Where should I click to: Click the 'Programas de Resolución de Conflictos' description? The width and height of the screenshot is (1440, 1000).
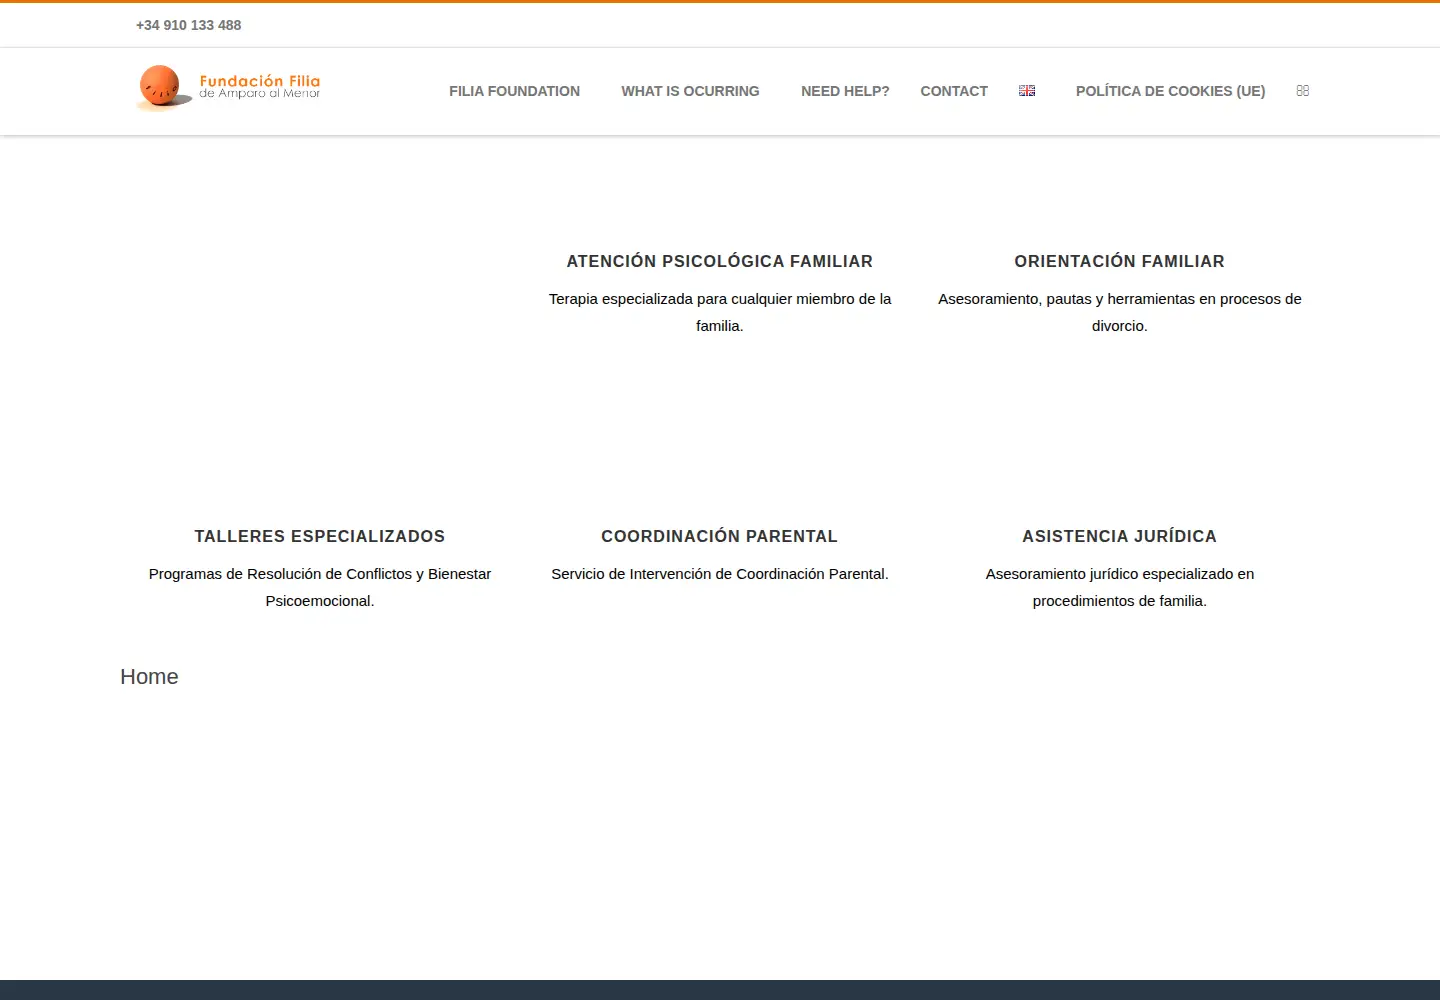320,587
